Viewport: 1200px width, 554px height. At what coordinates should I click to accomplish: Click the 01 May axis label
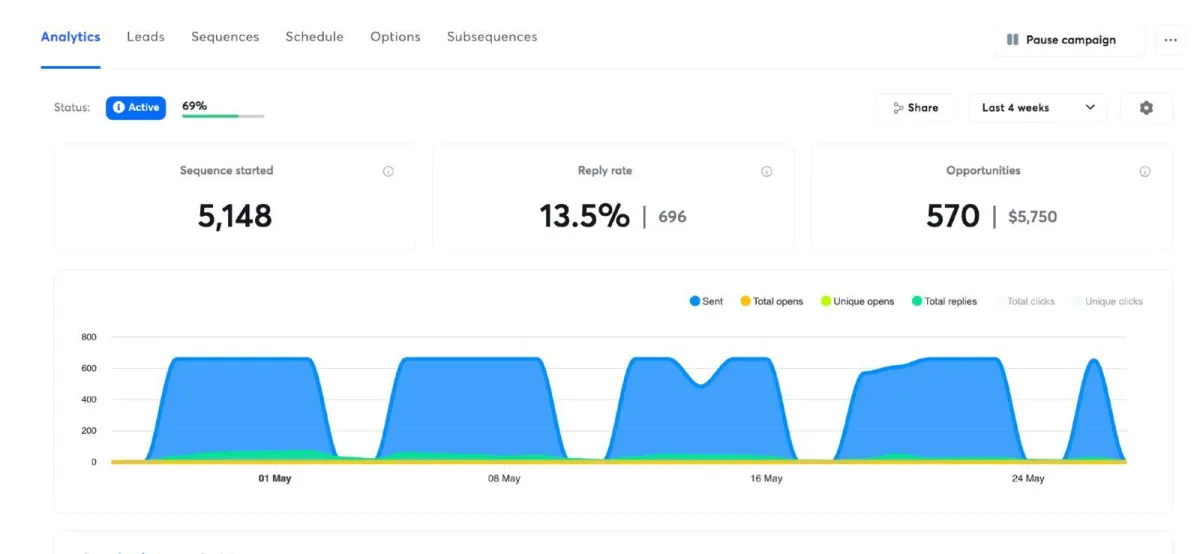pyautogui.click(x=275, y=479)
